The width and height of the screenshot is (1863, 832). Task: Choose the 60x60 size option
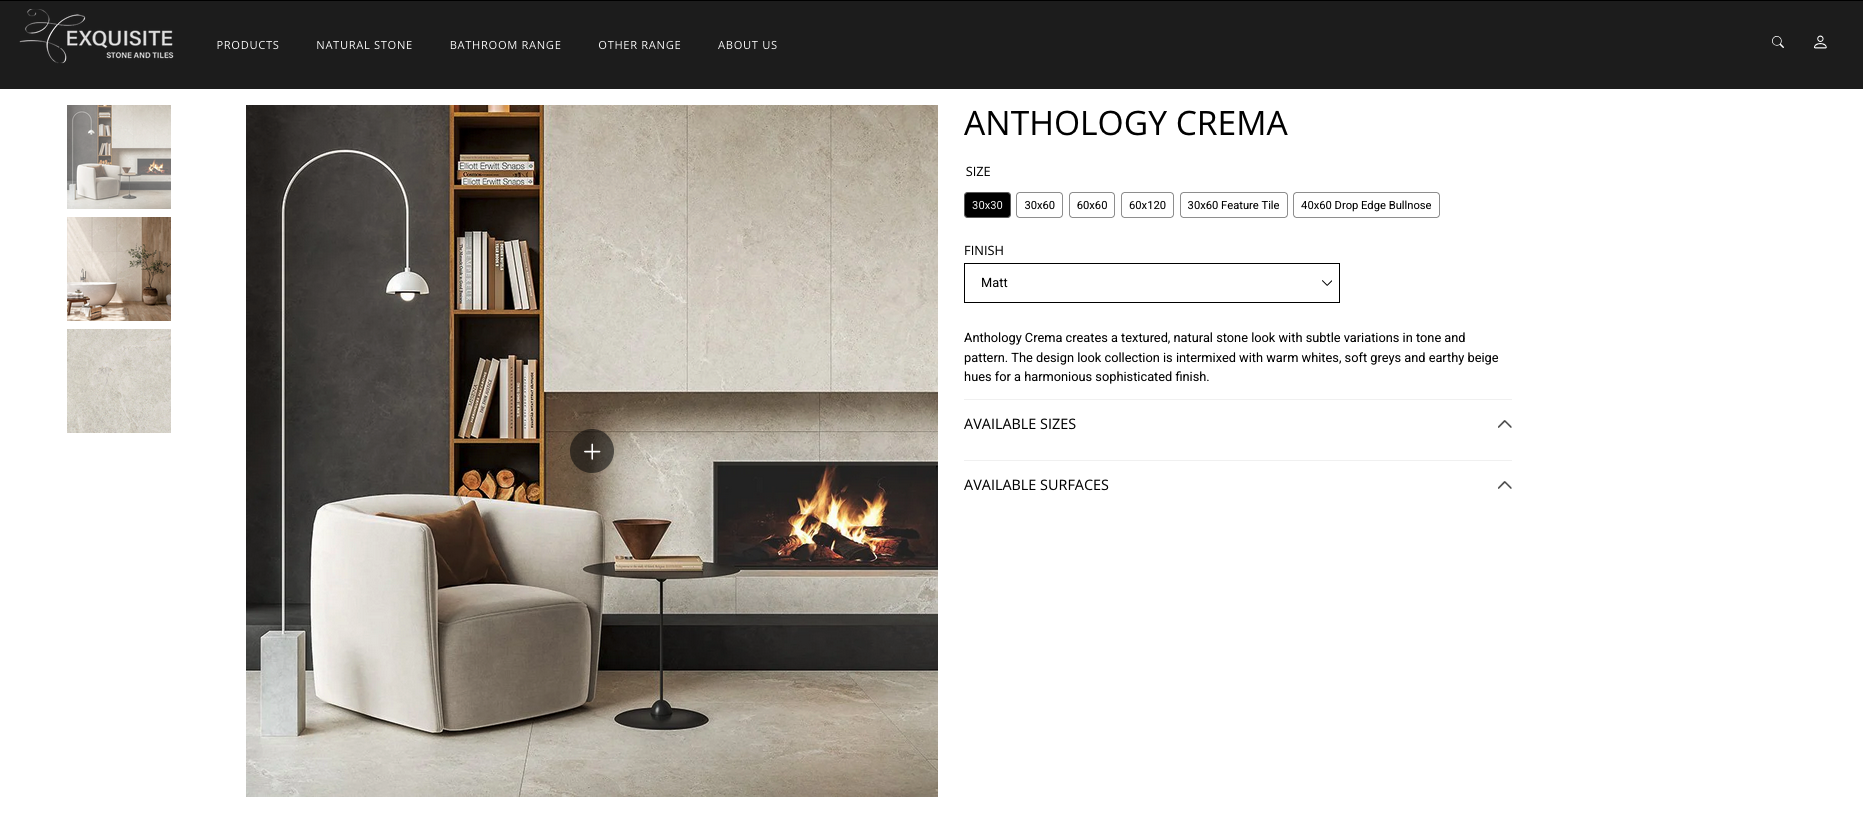coord(1092,205)
